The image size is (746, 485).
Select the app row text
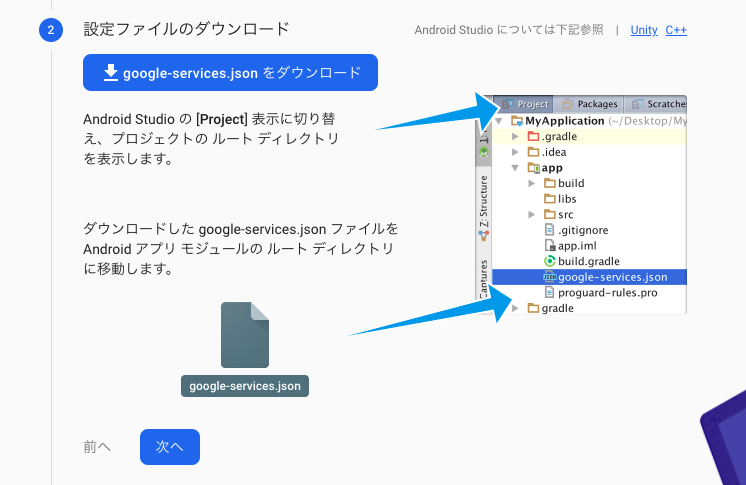[552, 168]
